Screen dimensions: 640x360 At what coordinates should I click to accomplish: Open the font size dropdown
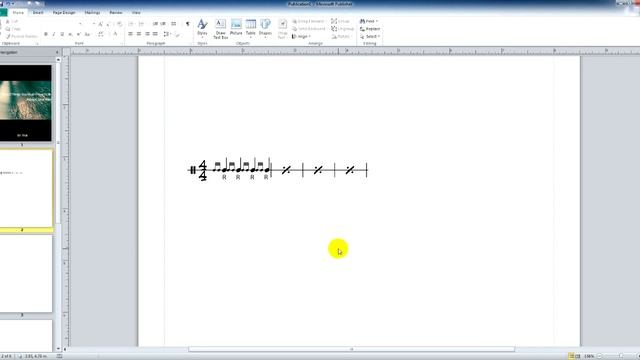tap(94, 24)
